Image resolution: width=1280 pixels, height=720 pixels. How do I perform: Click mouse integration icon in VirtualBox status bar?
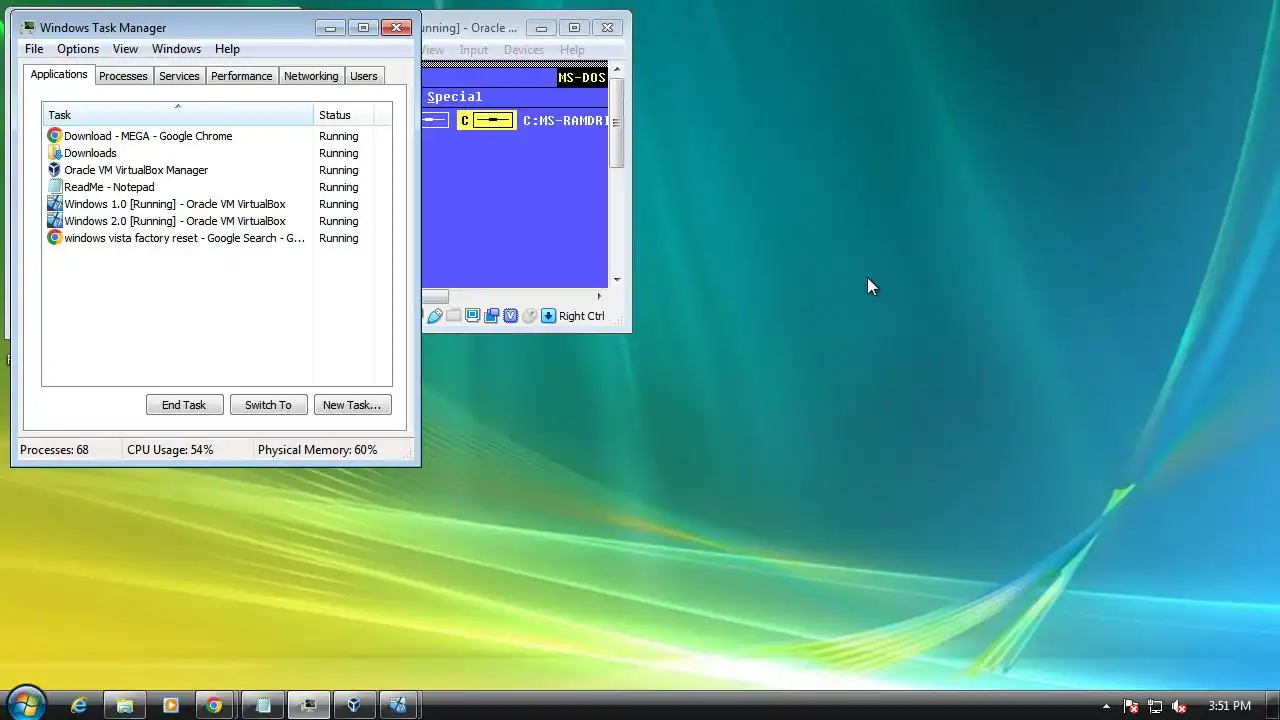coord(530,316)
